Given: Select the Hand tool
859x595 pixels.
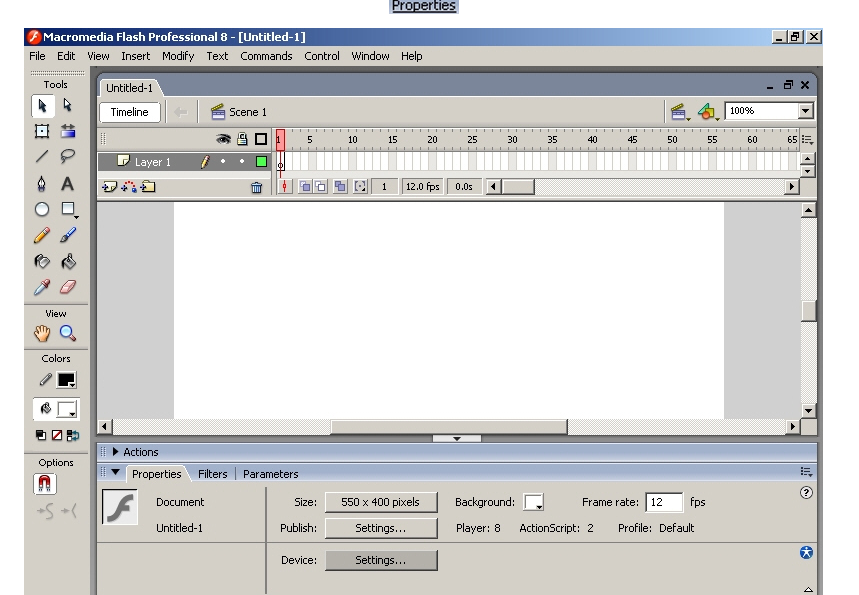Looking at the screenshot, I should click(42, 333).
